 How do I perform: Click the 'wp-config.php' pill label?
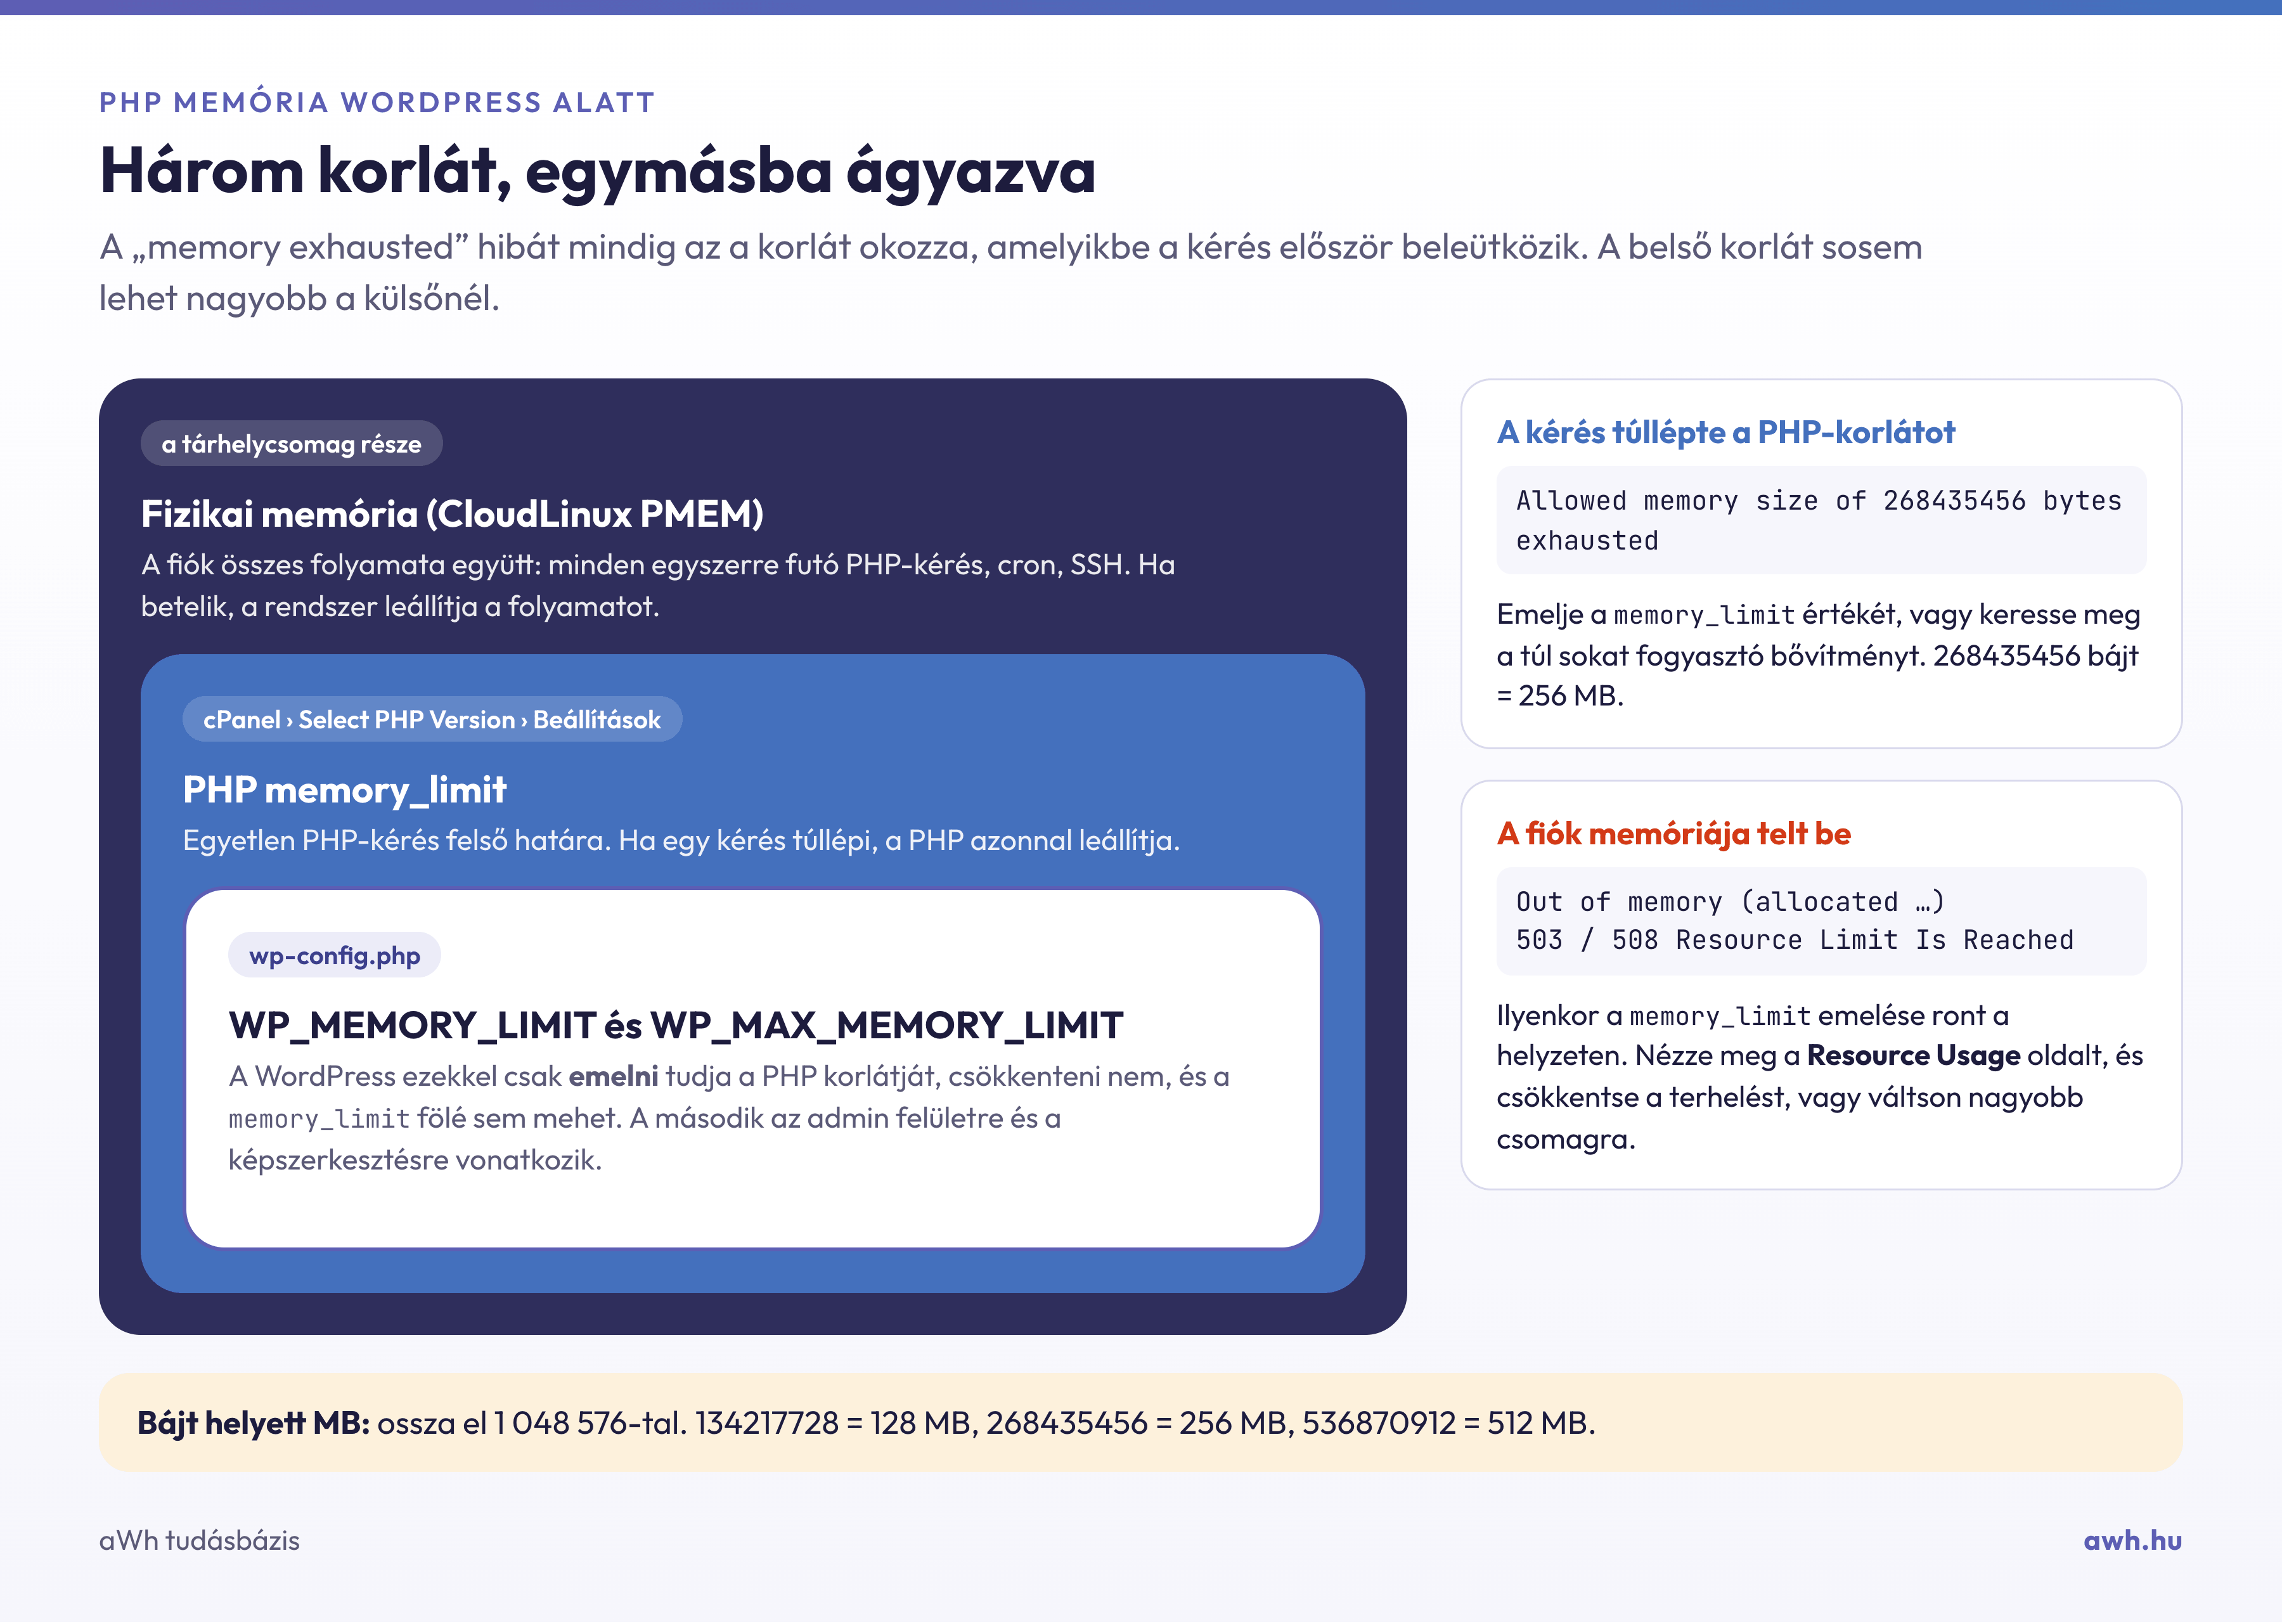click(334, 956)
